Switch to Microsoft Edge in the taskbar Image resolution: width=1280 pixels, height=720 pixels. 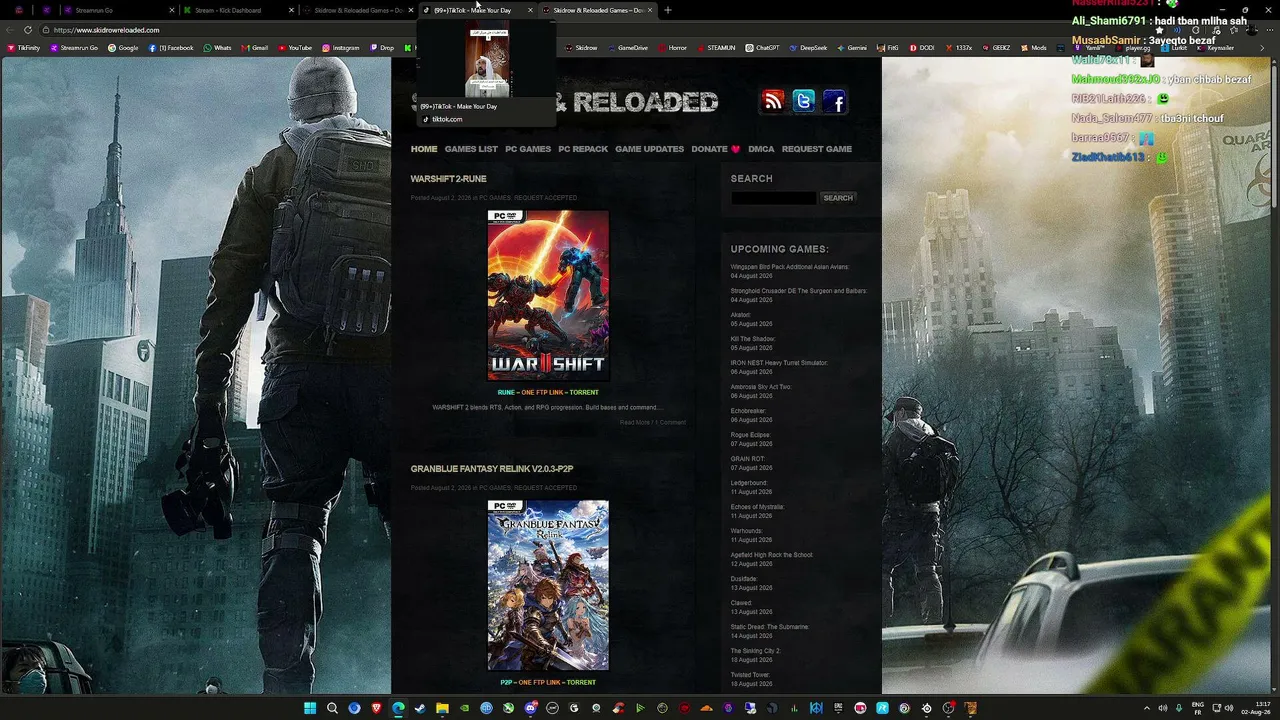[x=398, y=708]
